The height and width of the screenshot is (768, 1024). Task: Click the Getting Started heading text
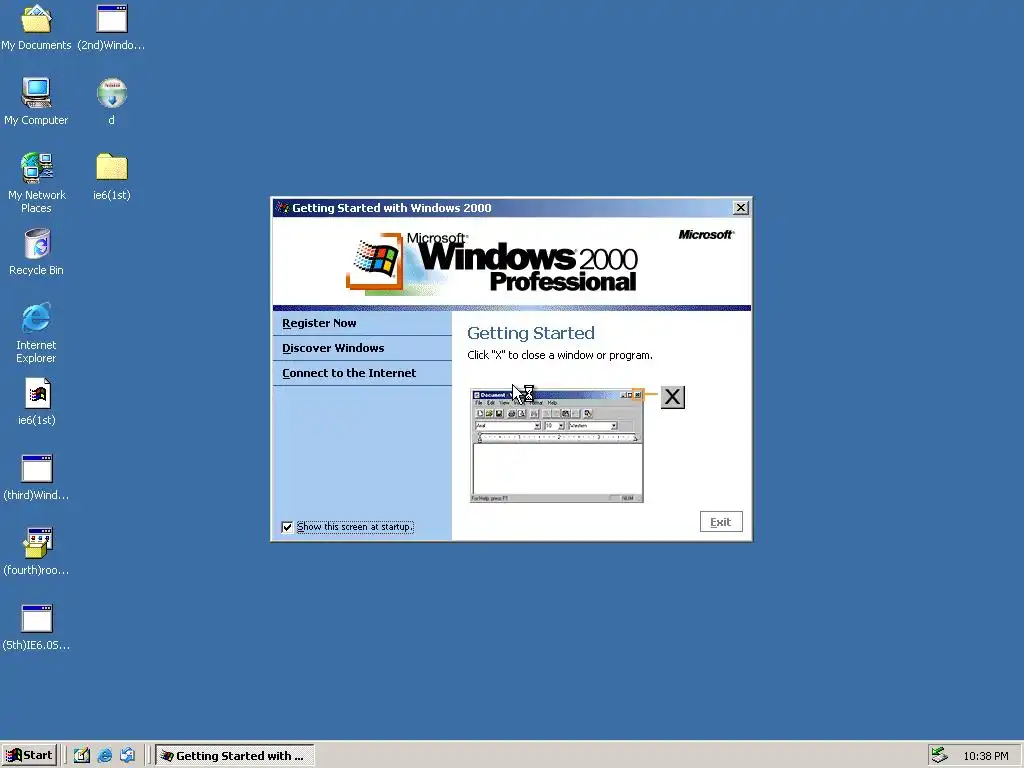[531, 333]
